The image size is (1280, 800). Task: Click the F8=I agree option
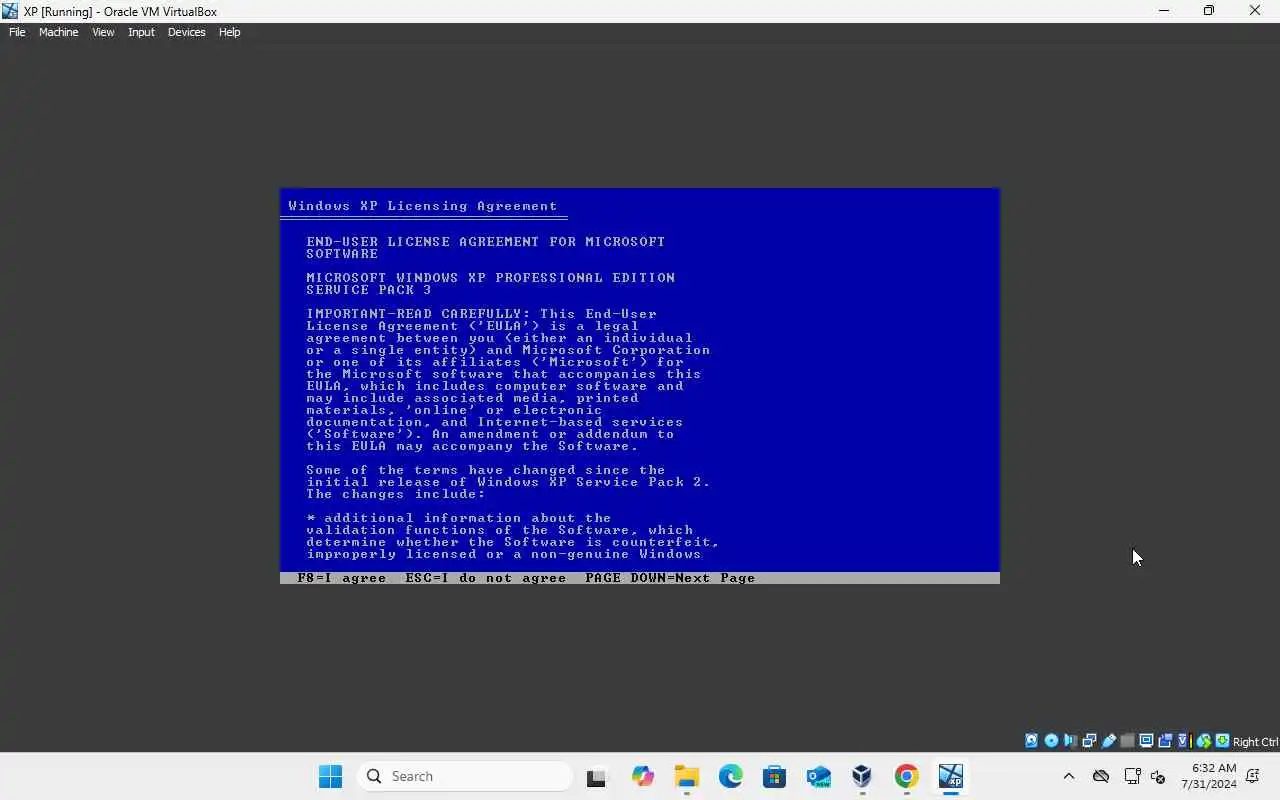point(342,578)
